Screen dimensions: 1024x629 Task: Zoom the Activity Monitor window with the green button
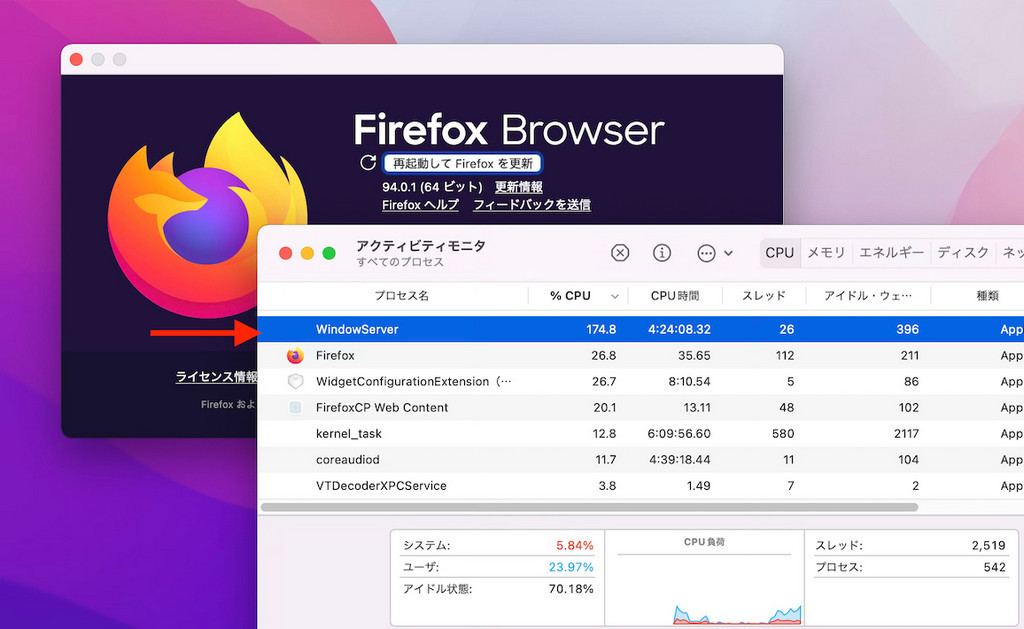(x=329, y=253)
